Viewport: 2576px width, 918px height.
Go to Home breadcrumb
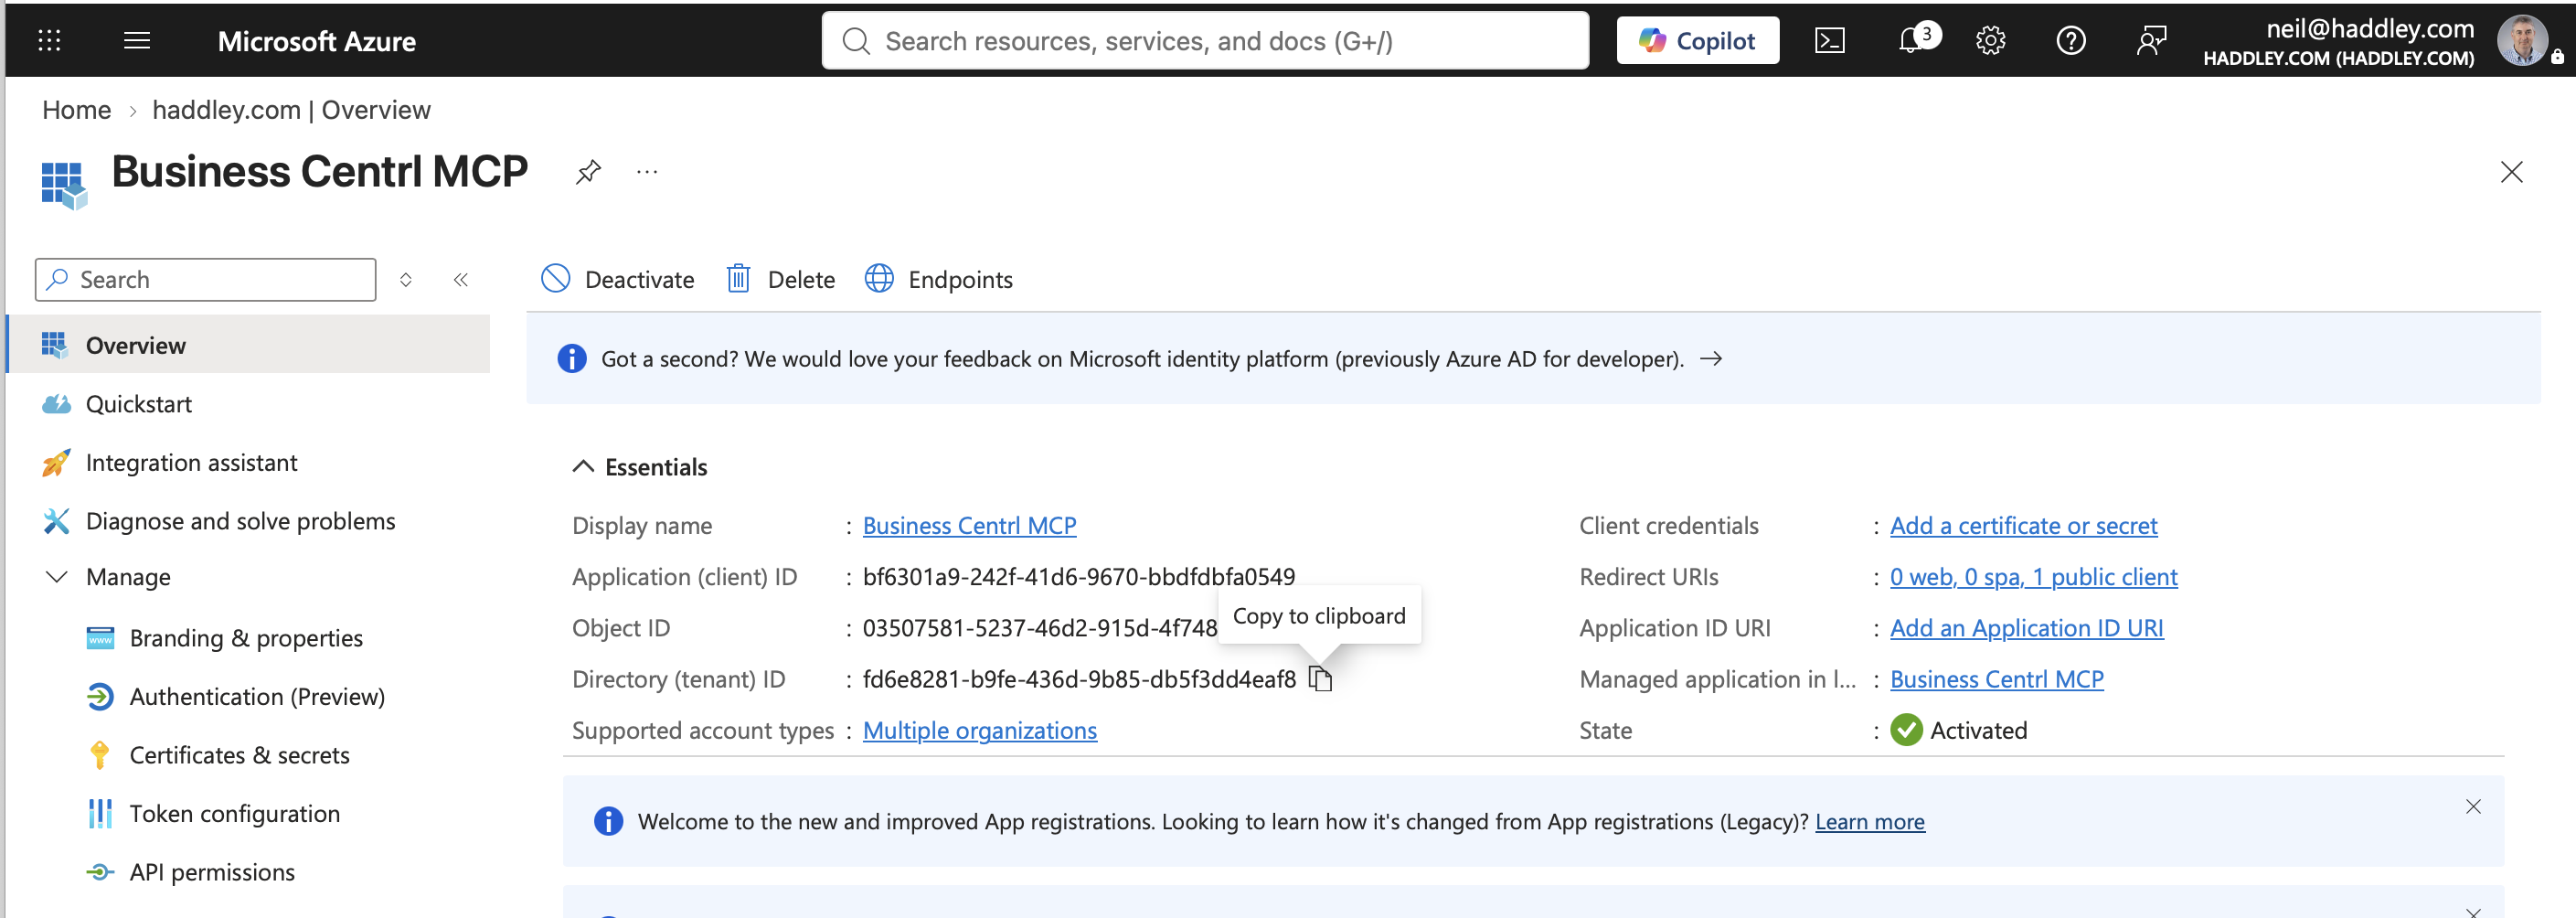pyautogui.click(x=77, y=110)
